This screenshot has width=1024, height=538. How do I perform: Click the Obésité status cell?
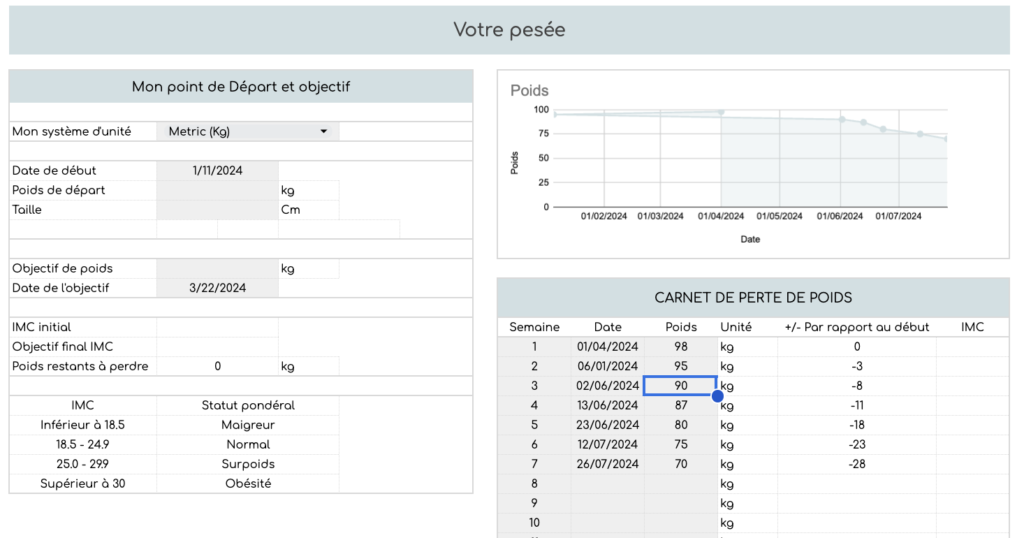[247, 483]
